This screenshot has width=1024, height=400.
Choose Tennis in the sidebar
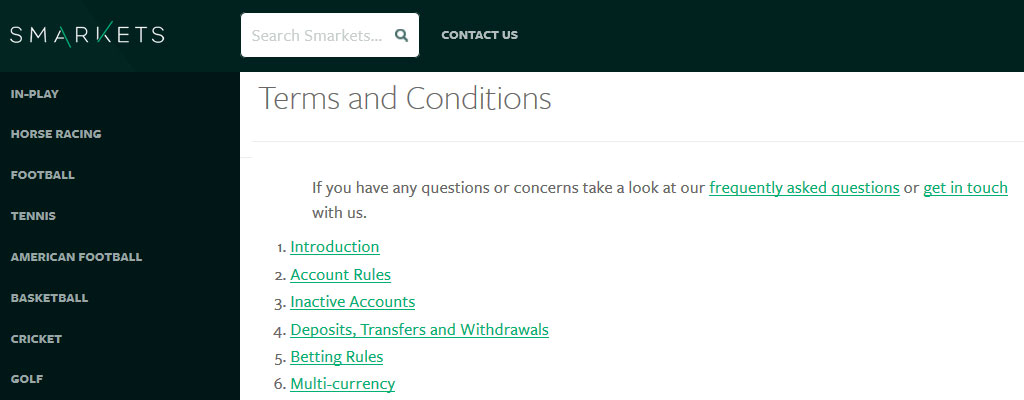point(33,216)
